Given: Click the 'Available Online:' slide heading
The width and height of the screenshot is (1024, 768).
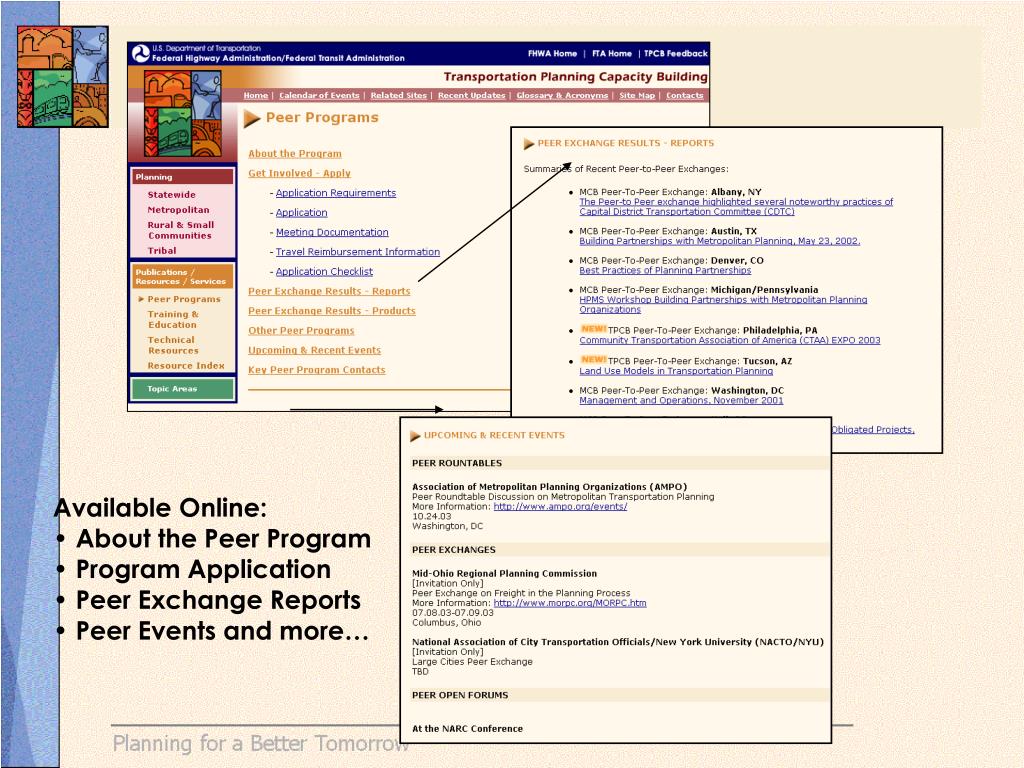Looking at the screenshot, I should tap(161, 507).
